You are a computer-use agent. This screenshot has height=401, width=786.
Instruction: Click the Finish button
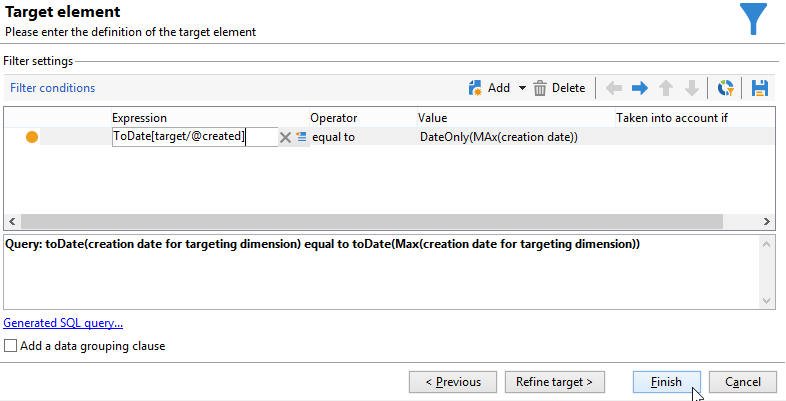pos(666,382)
